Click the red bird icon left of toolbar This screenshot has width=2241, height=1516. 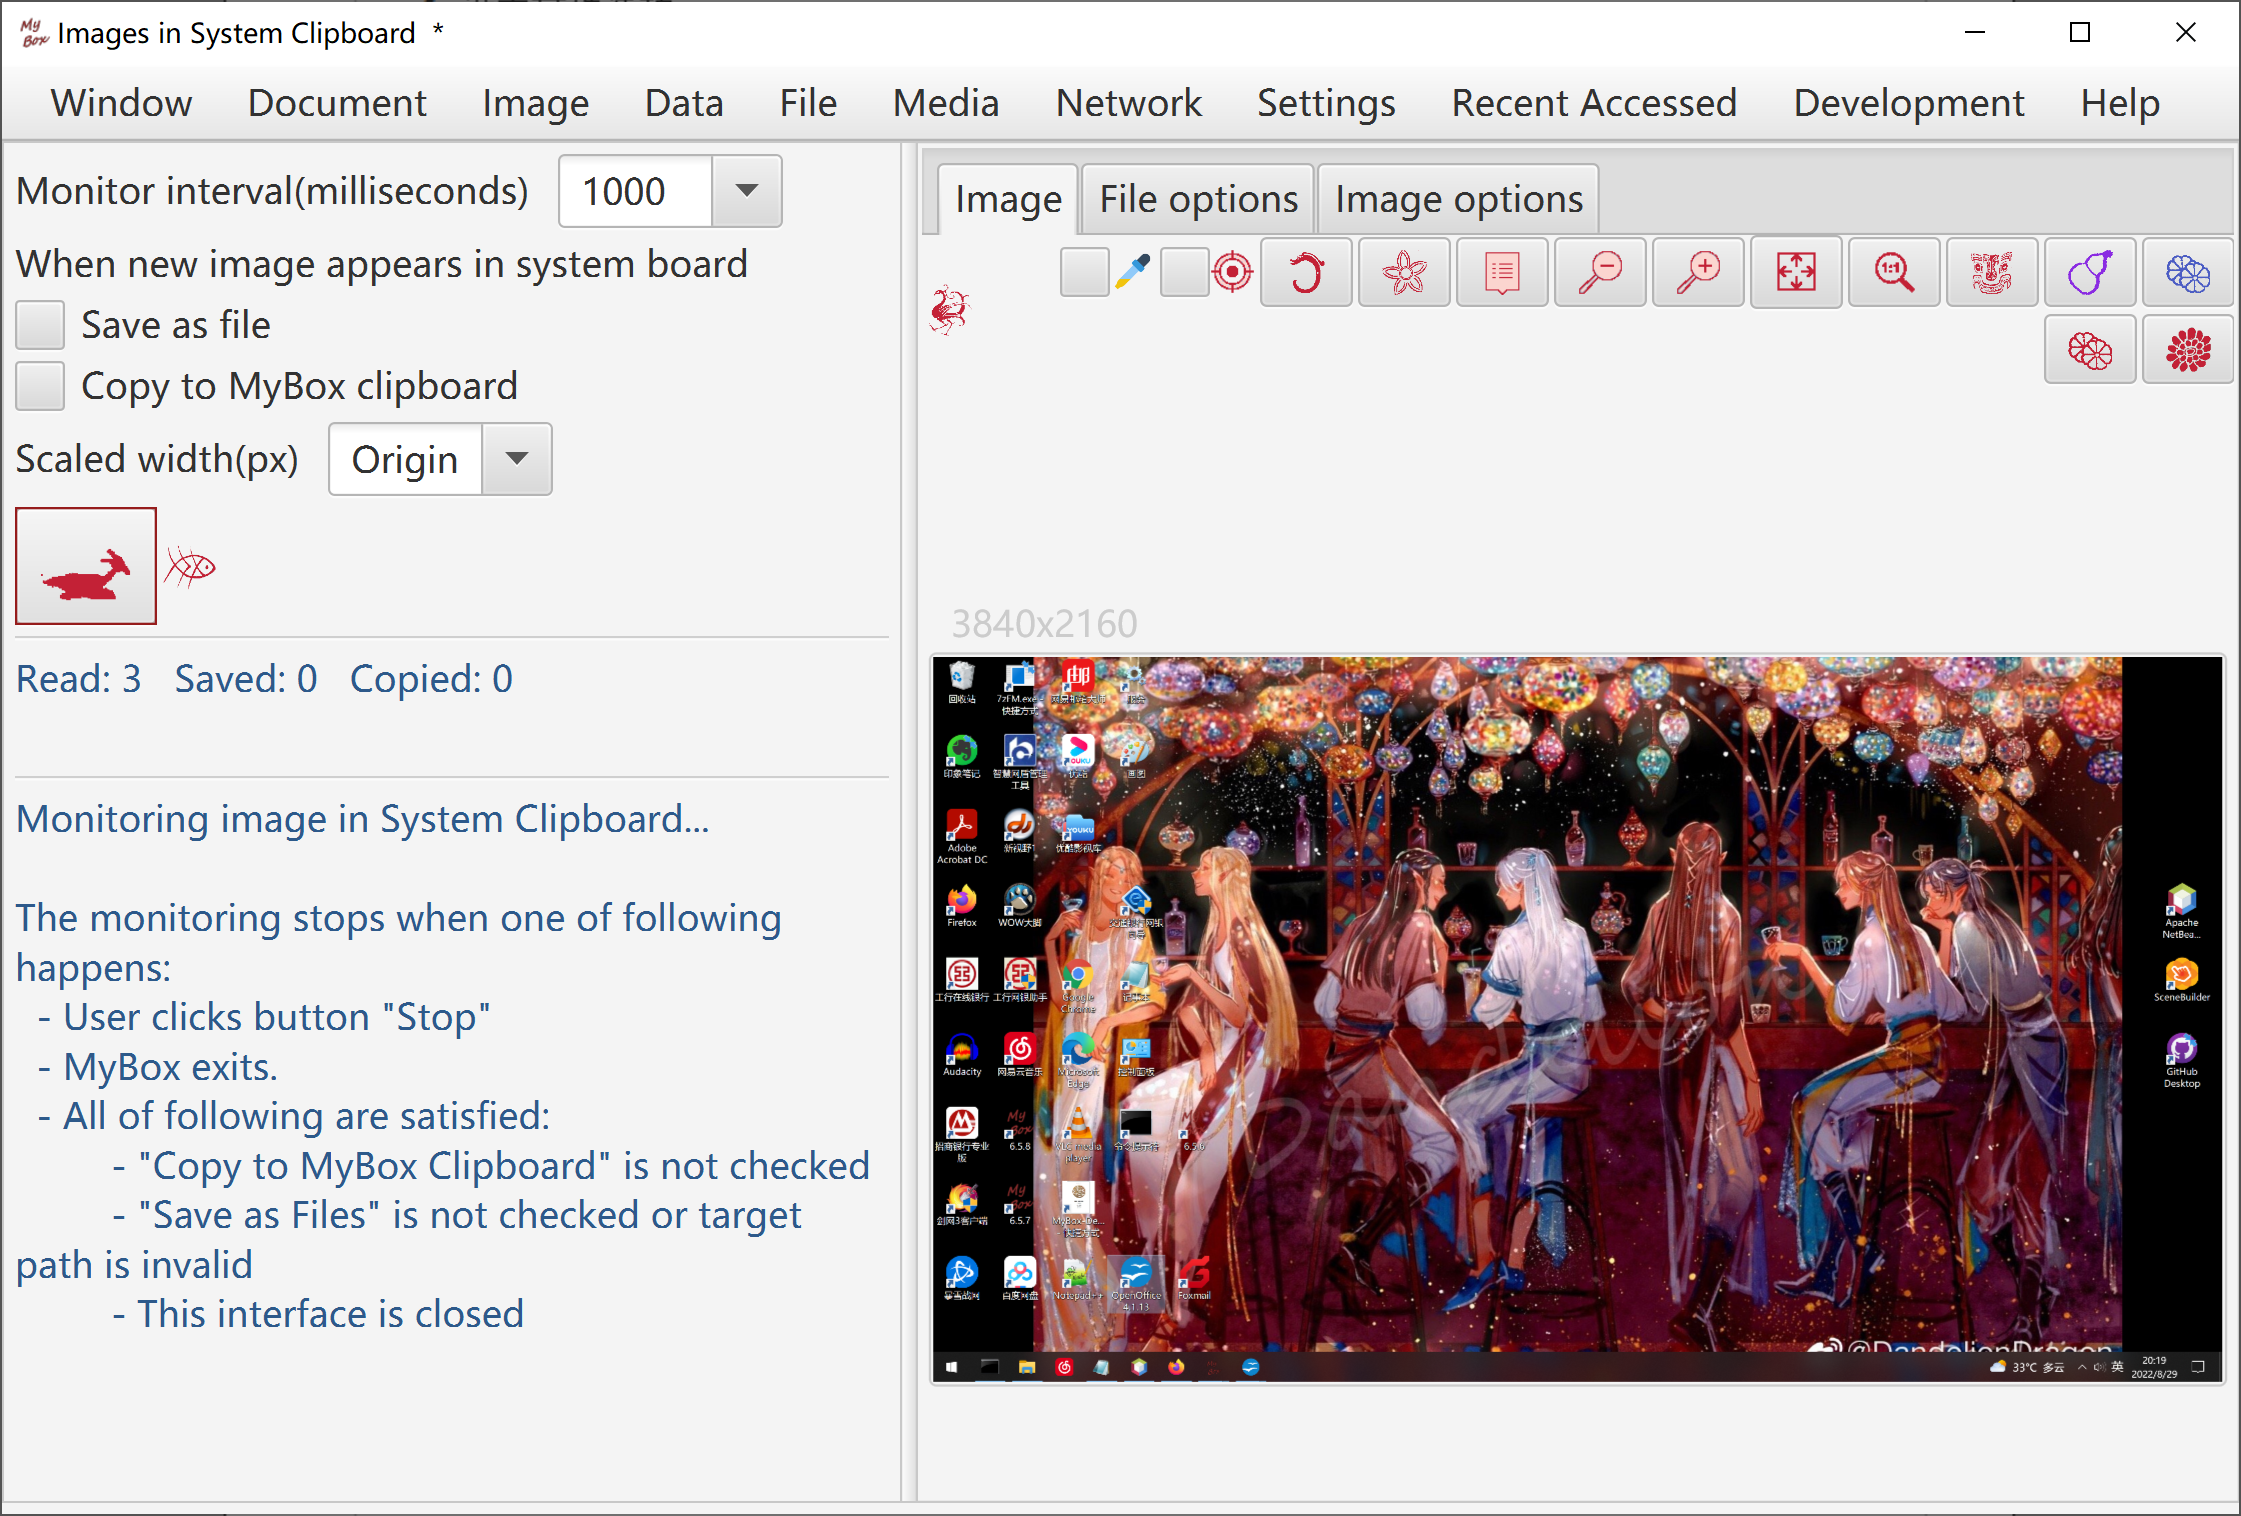pos(949,310)
